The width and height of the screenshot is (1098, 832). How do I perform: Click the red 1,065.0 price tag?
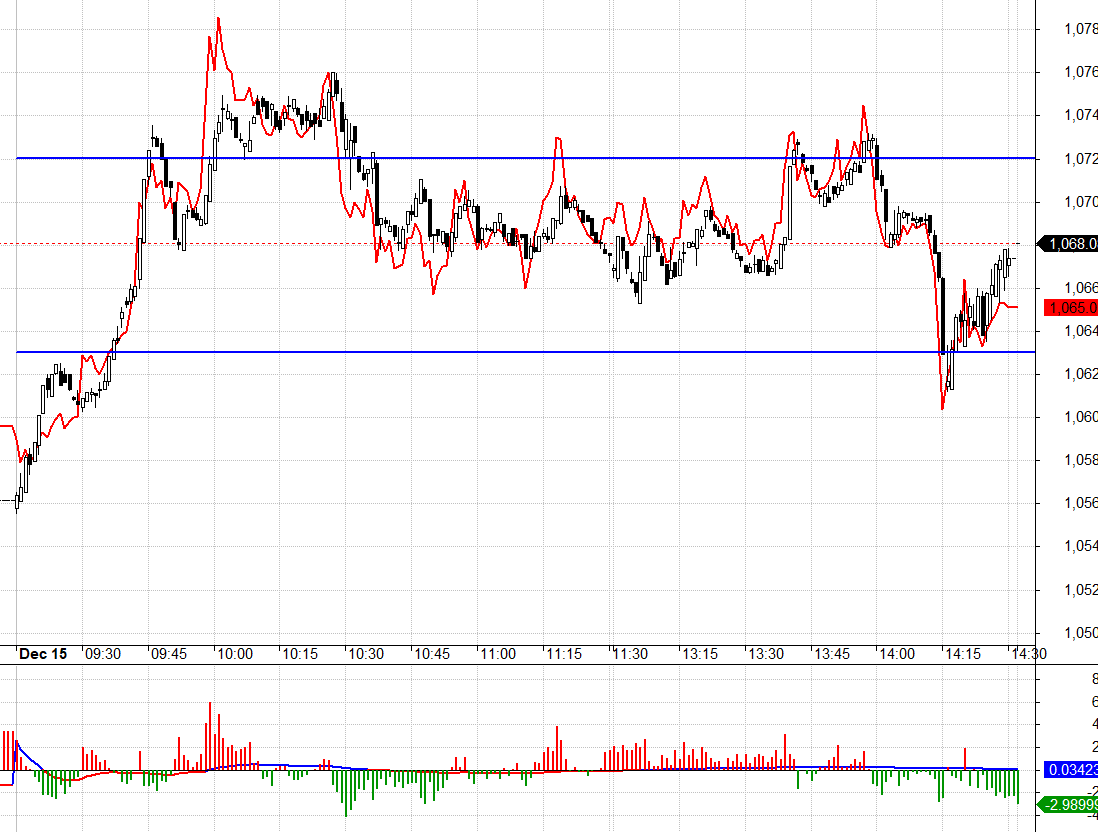(1070, 308)
